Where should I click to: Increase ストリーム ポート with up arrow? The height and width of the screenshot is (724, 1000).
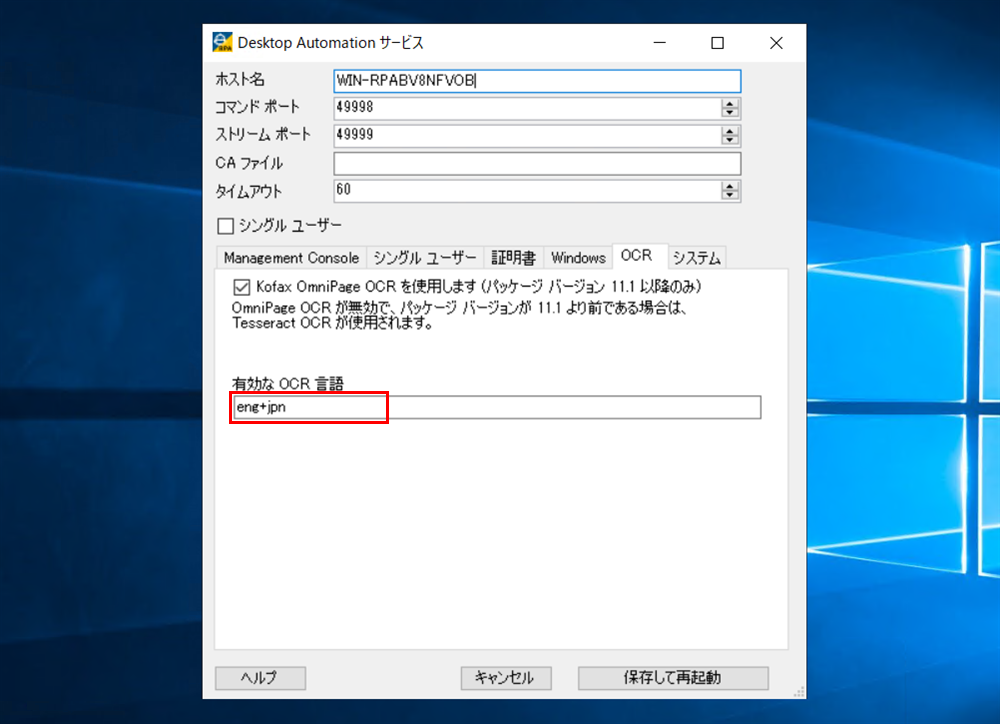point(730,131)
